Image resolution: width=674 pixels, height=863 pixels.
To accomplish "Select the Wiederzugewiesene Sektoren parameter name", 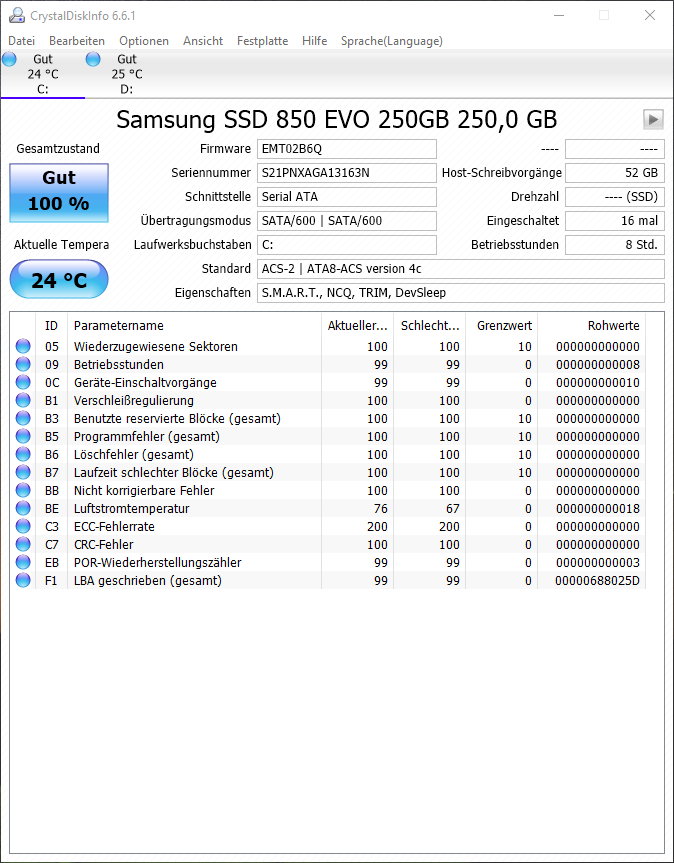I will click(156, 346).
